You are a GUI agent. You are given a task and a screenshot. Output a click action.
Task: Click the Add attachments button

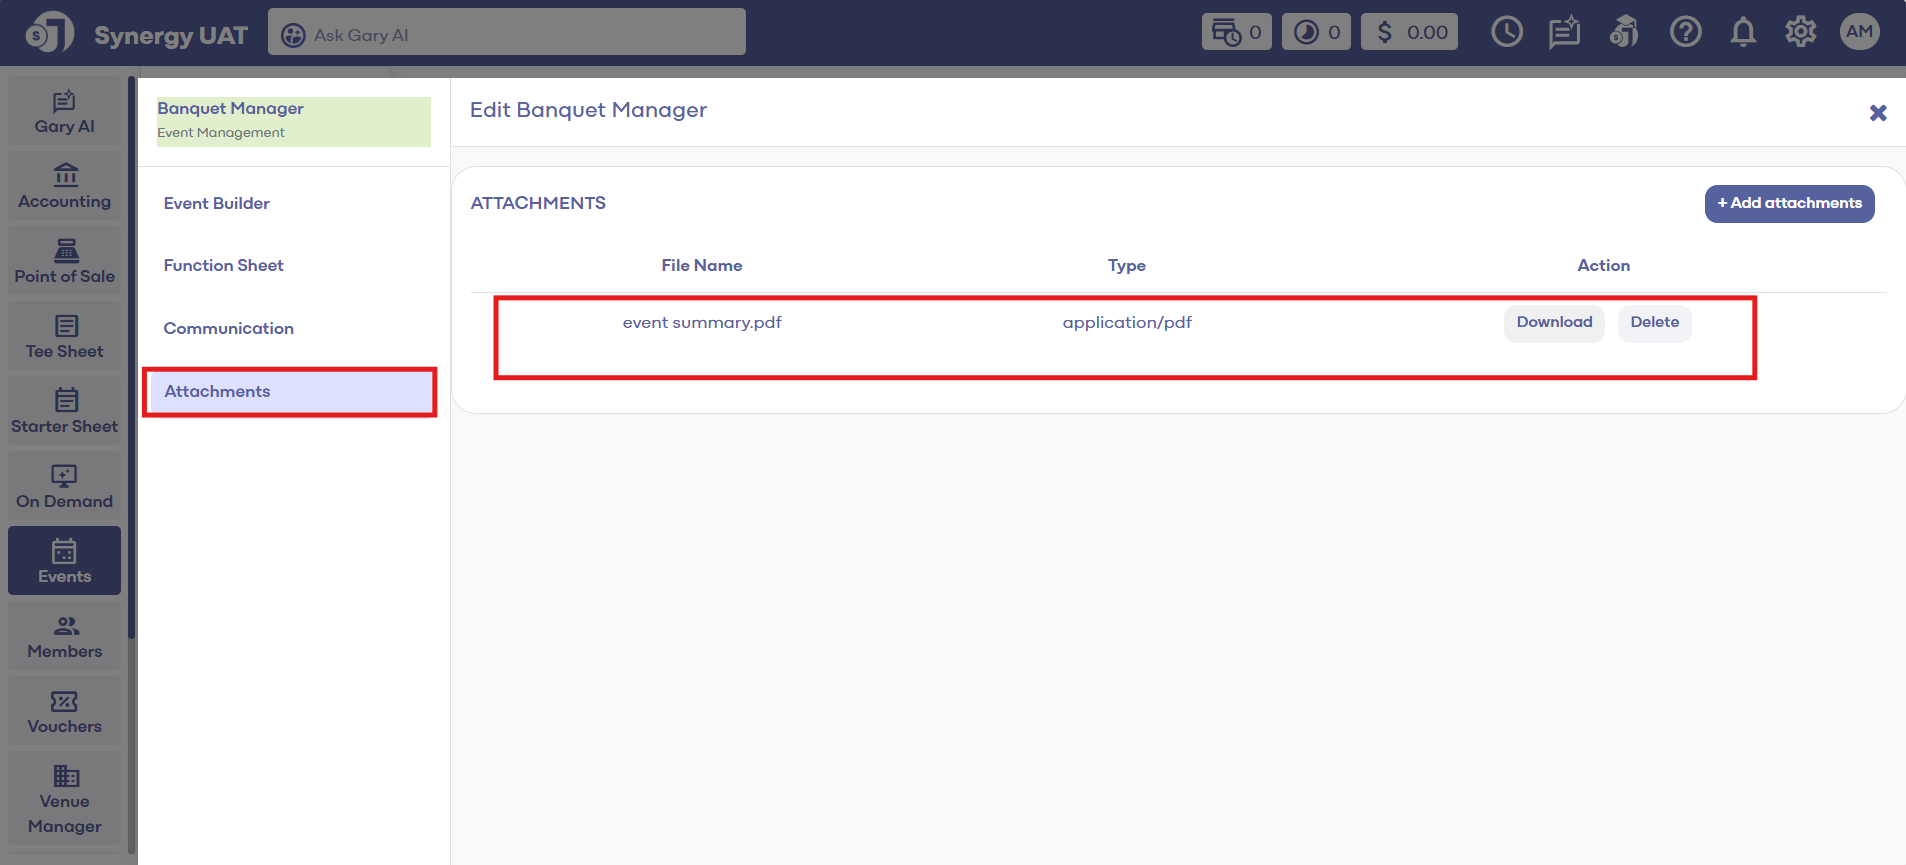tap(1789, 203)
